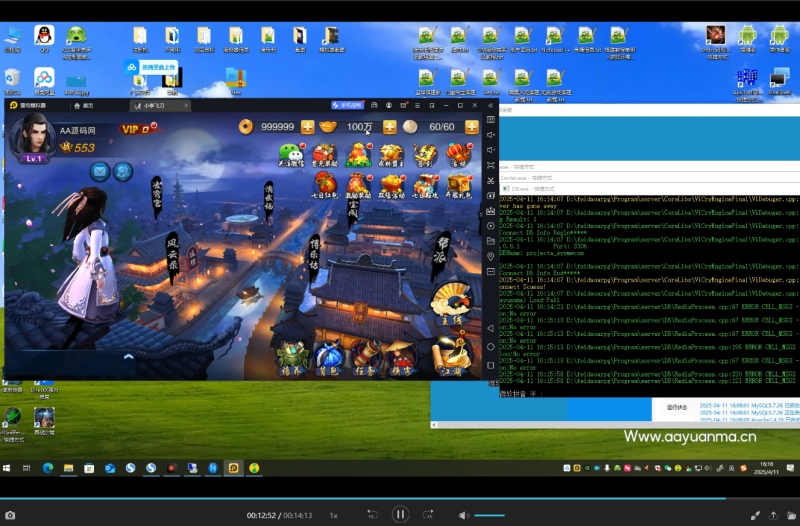Open the 1x playback speed selector
The height and width of the screenshot is (526, 800).
click(333, 515)
